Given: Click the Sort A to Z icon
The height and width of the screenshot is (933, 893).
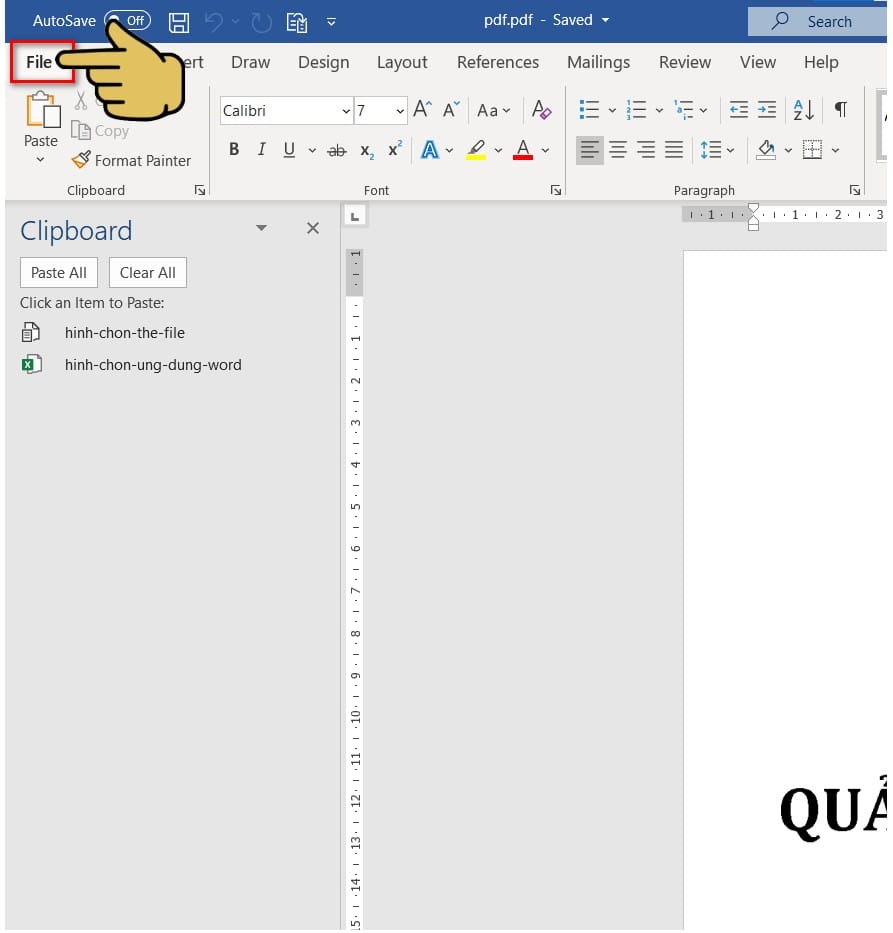Looking at the screenshot, I should coord(804,109).
